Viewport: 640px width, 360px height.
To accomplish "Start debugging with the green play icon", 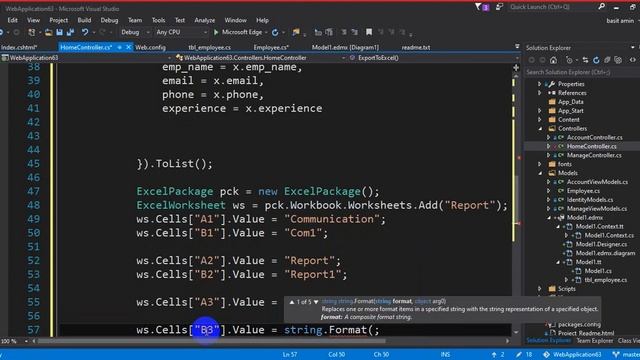I will (x=216, y=32).
